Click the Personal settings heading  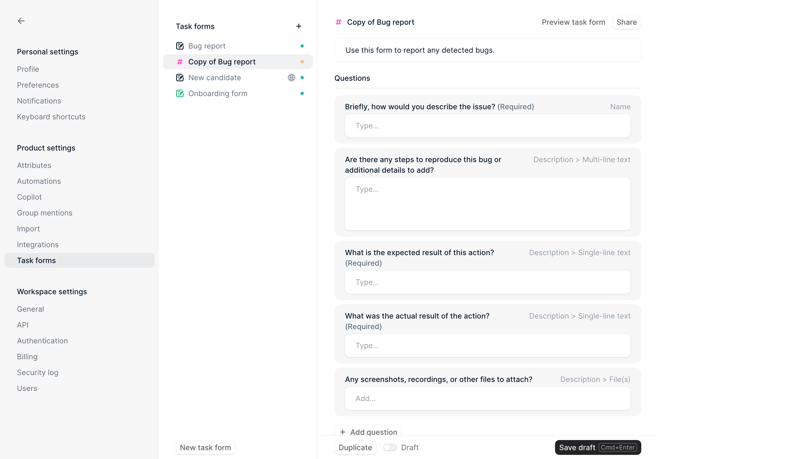(x=47, y=52)
